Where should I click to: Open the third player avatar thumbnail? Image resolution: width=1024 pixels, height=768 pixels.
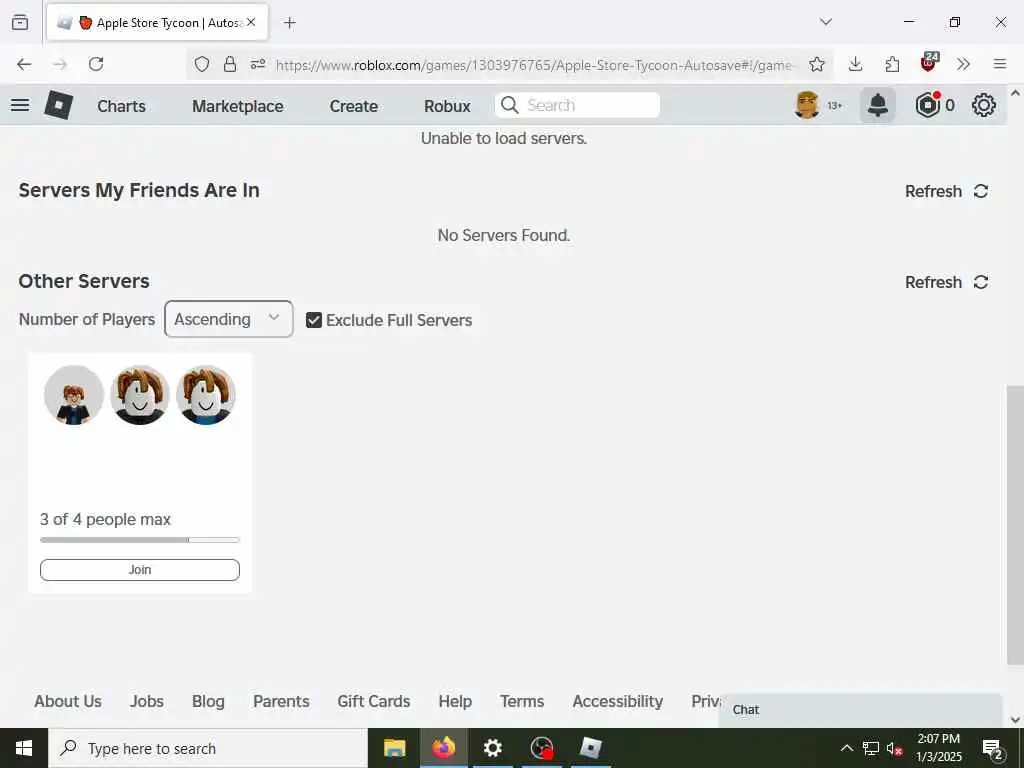pyautogui.click(x=206, y=395)
